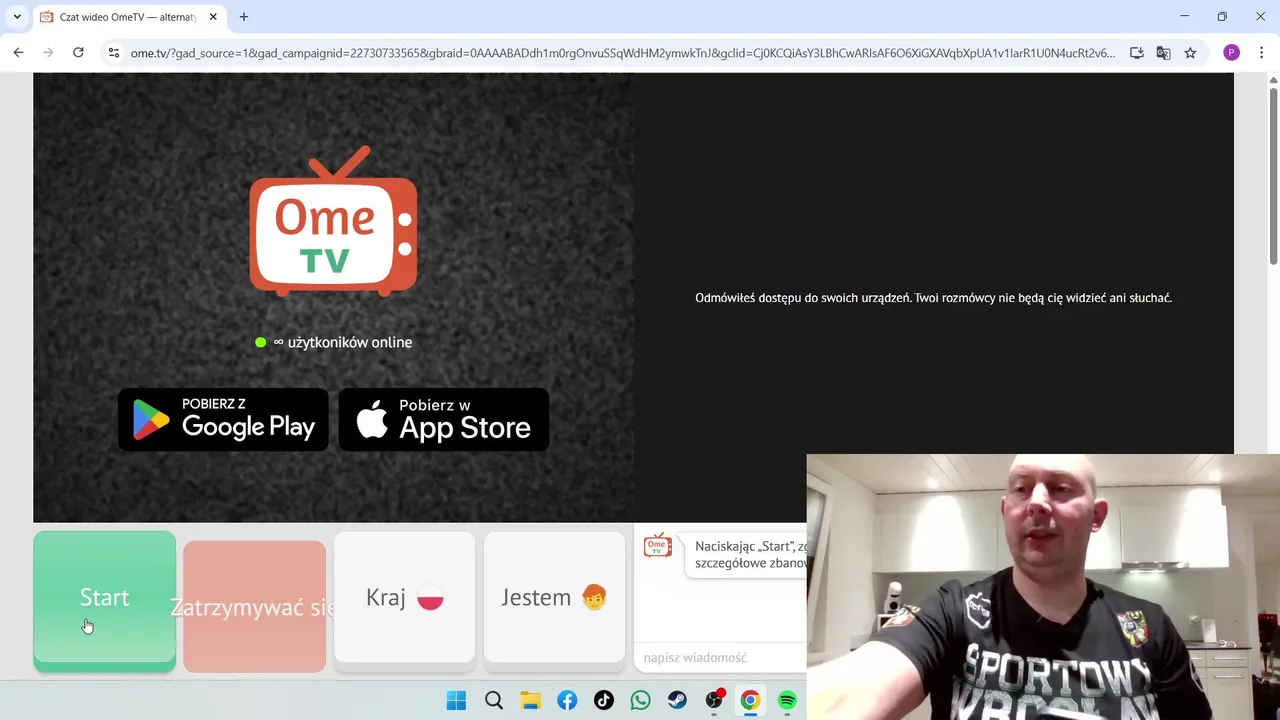1280x720 pixels.
Task: Open the Chrome profile avatar
Action: click(1231, 53)
